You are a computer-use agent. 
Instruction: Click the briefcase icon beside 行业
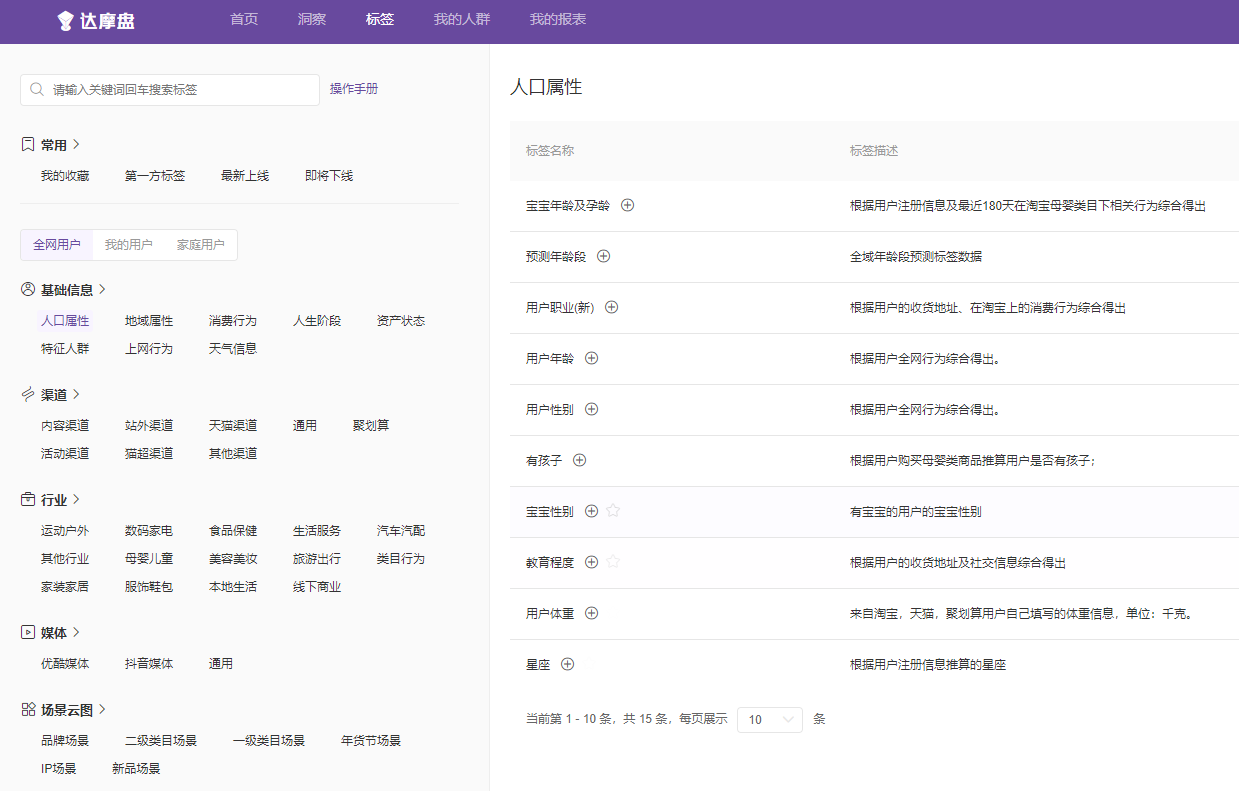pos(28,500)
